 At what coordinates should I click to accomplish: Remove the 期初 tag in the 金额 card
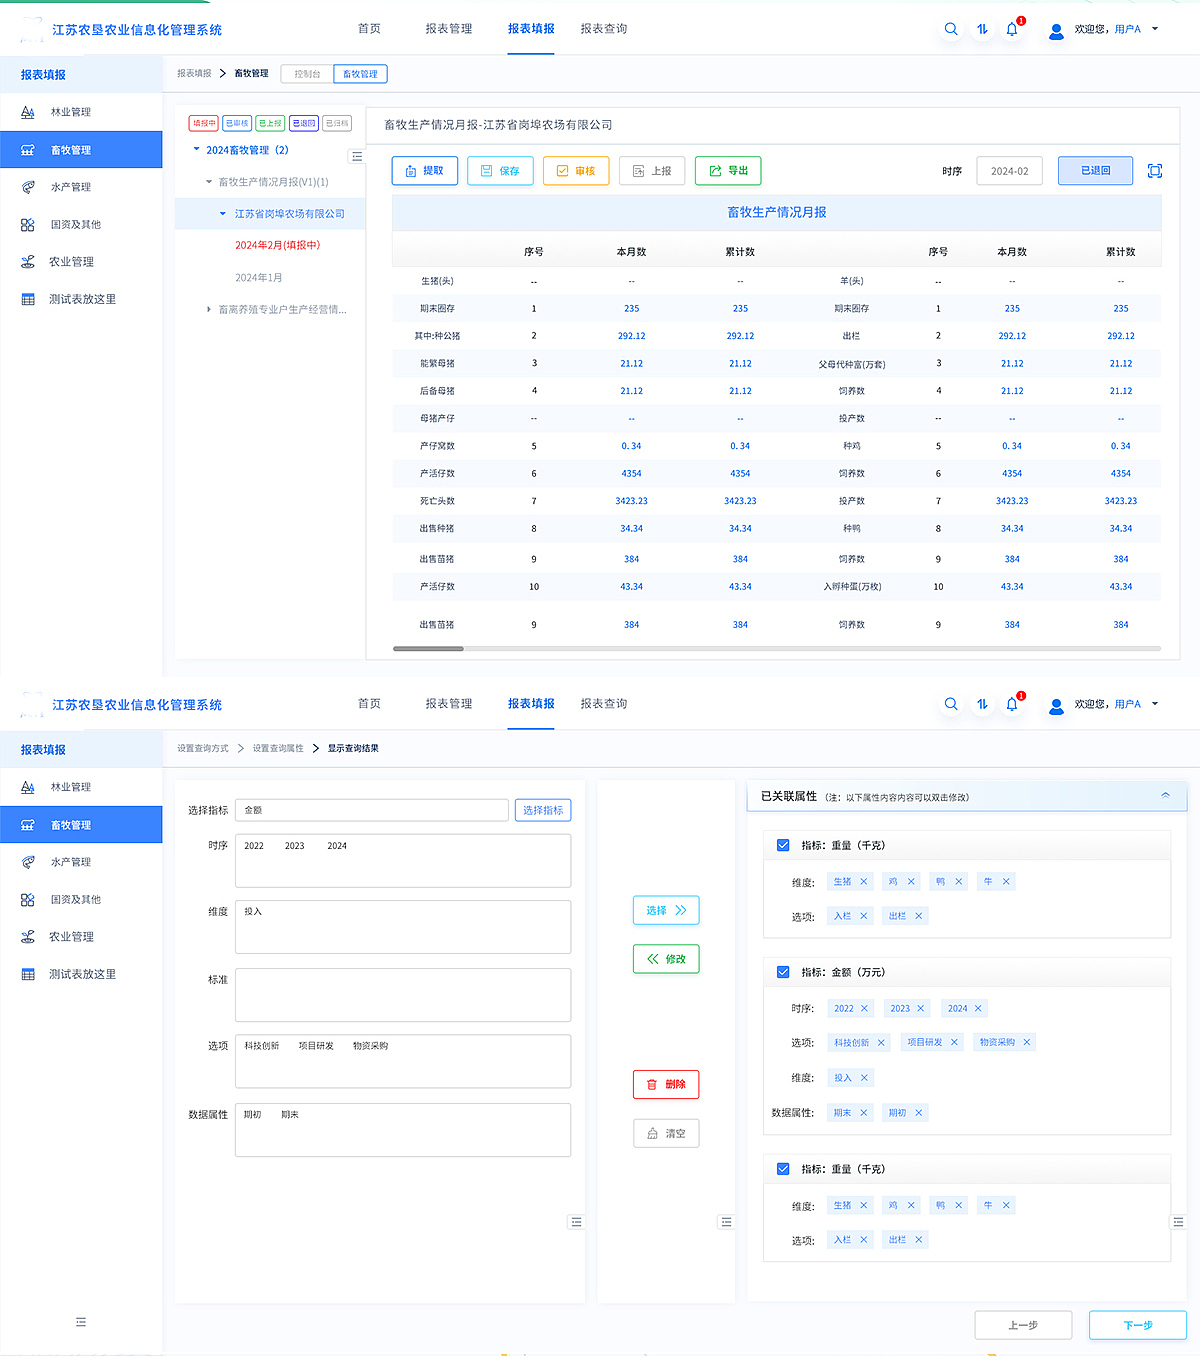tap(919, 1112)
